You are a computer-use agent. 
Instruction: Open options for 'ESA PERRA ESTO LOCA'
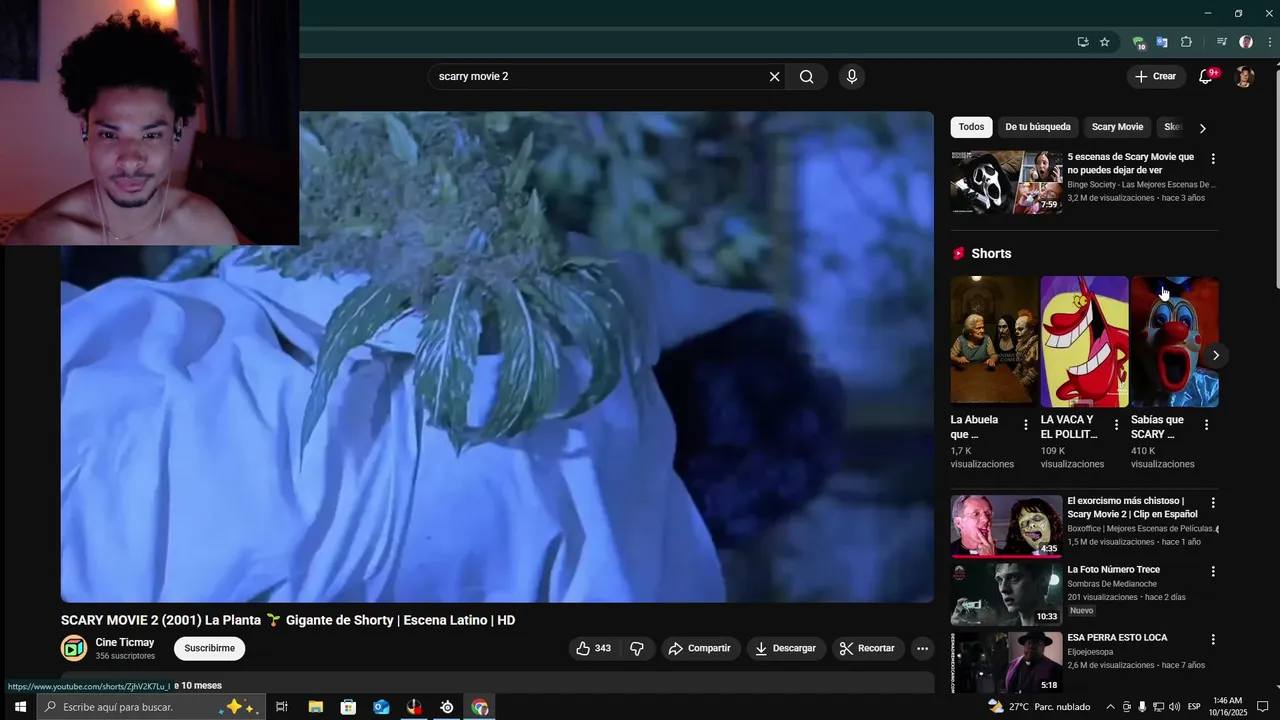point(1213,640)
